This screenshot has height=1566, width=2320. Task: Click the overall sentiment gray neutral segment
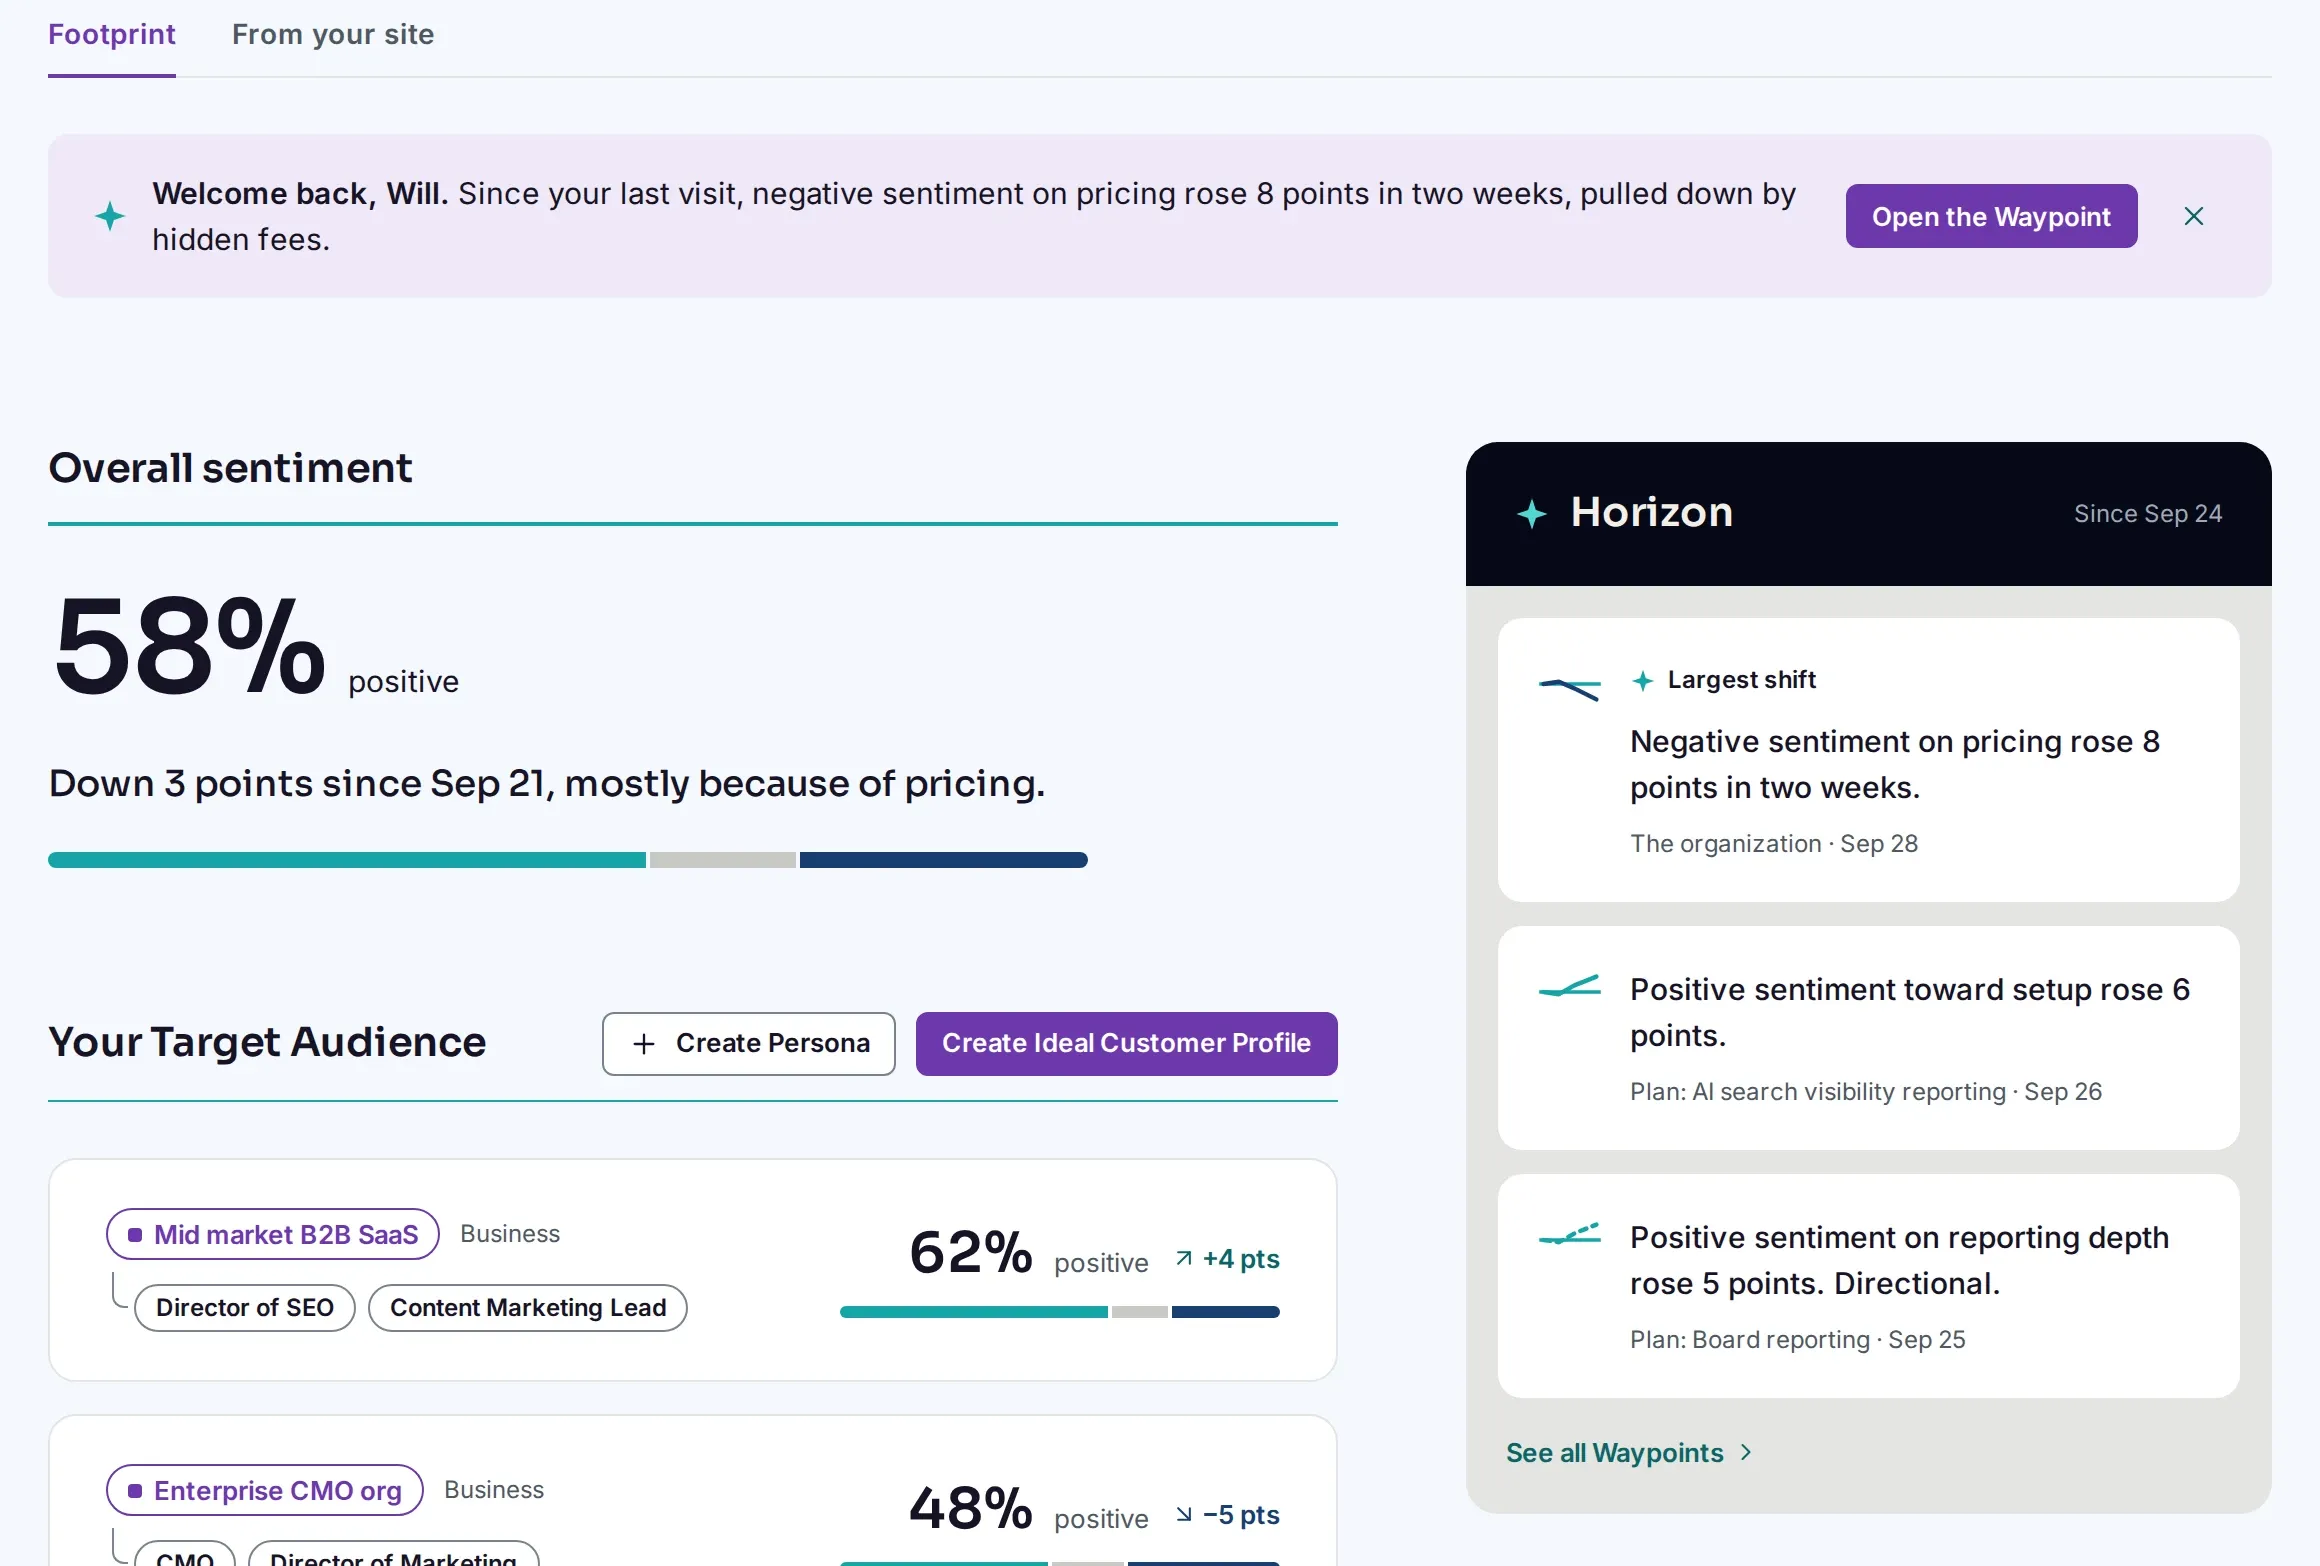point(723,860)
